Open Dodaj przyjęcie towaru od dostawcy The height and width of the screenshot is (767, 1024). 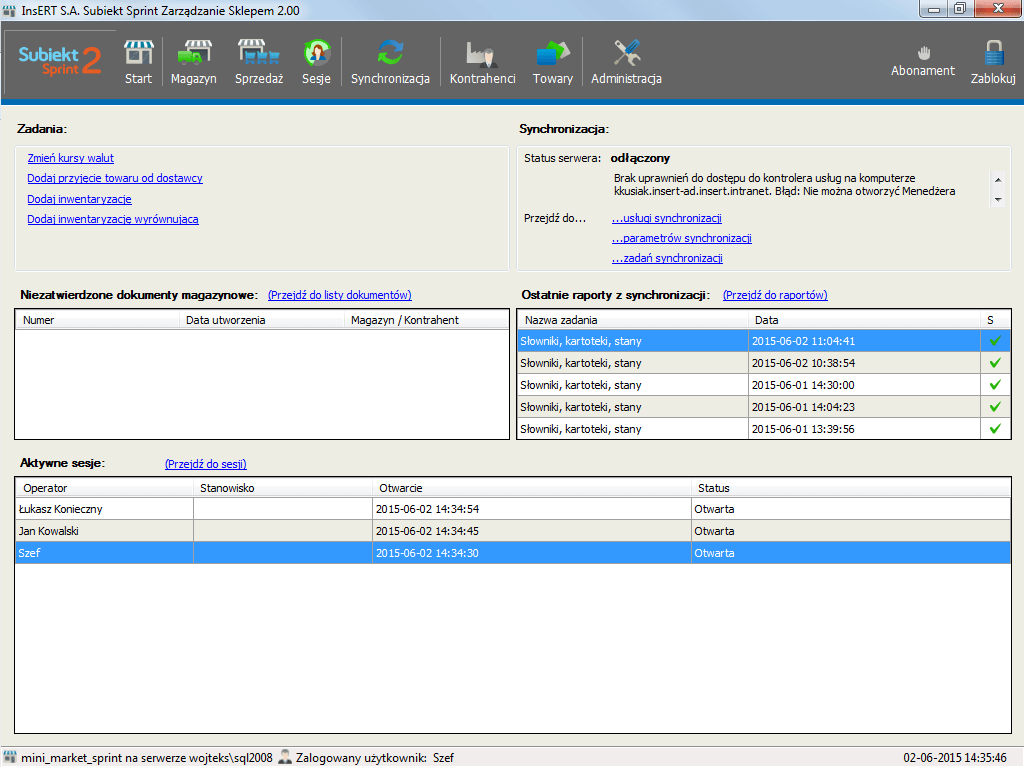[115, 178]
